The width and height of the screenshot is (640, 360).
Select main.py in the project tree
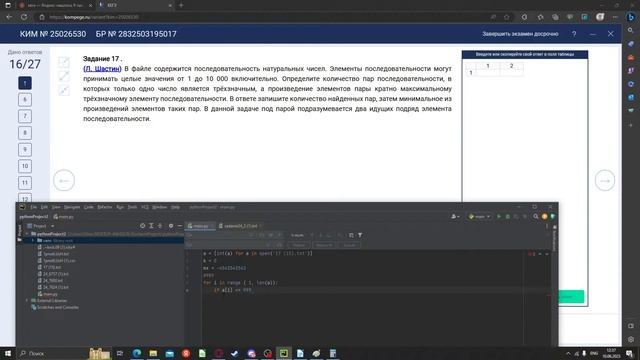click(48, 294)
